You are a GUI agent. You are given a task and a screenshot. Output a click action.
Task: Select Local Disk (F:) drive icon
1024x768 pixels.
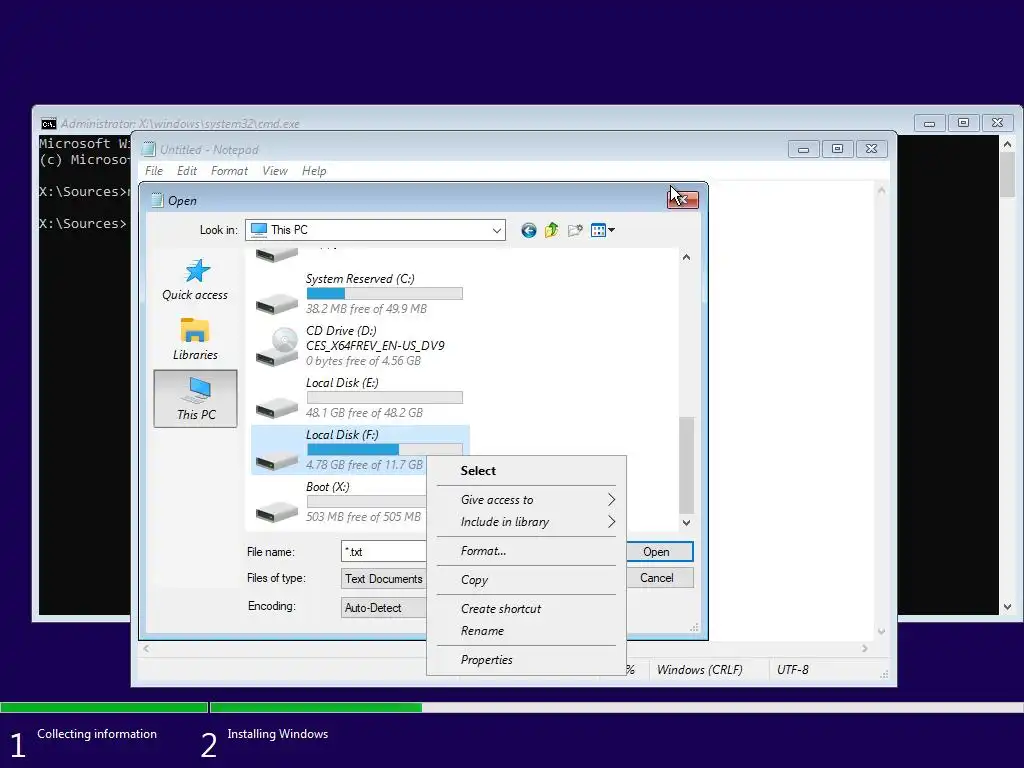pos(277,460)
